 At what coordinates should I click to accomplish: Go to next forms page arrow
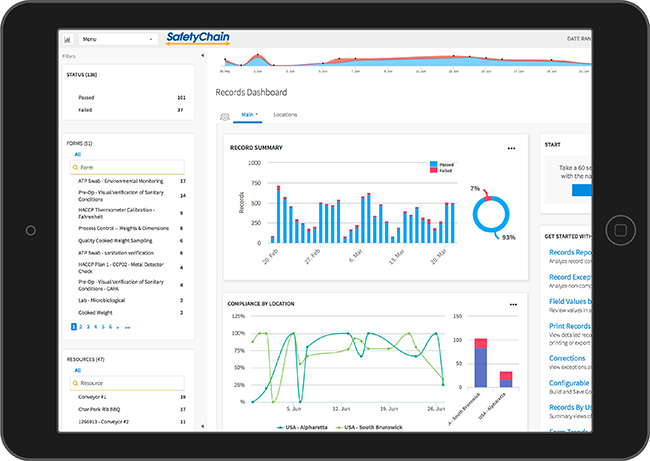(x=118, y=328)
